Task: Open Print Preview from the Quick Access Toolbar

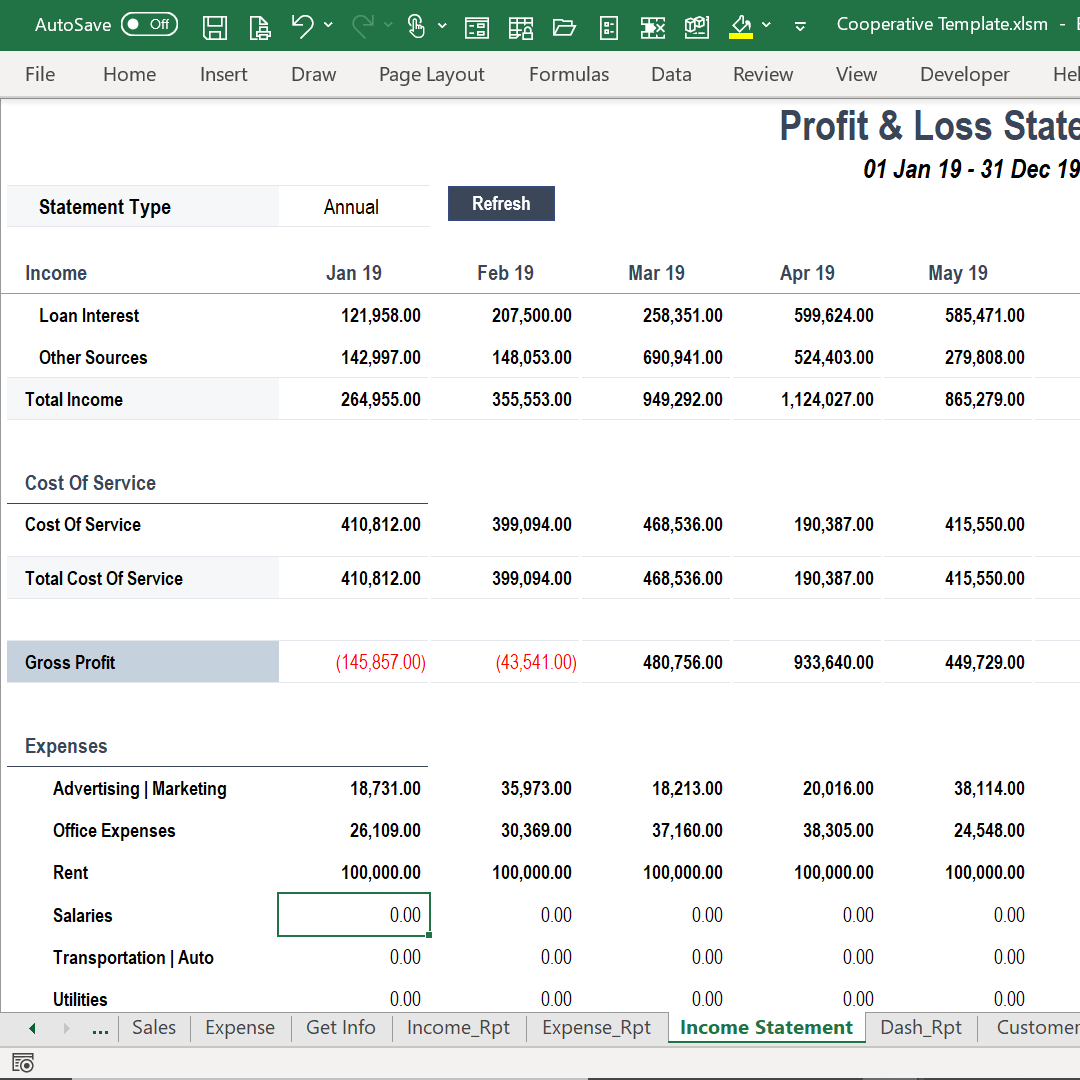Action: [259, 27]
